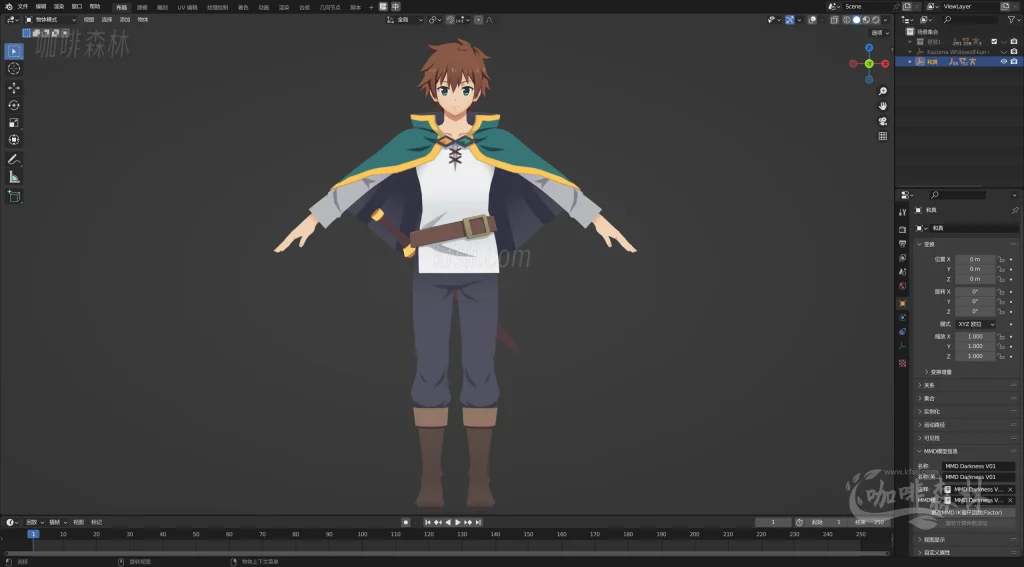The image size is (1024, 567).
Task: Open the Edit menu
Action: [x=40, y=7]
